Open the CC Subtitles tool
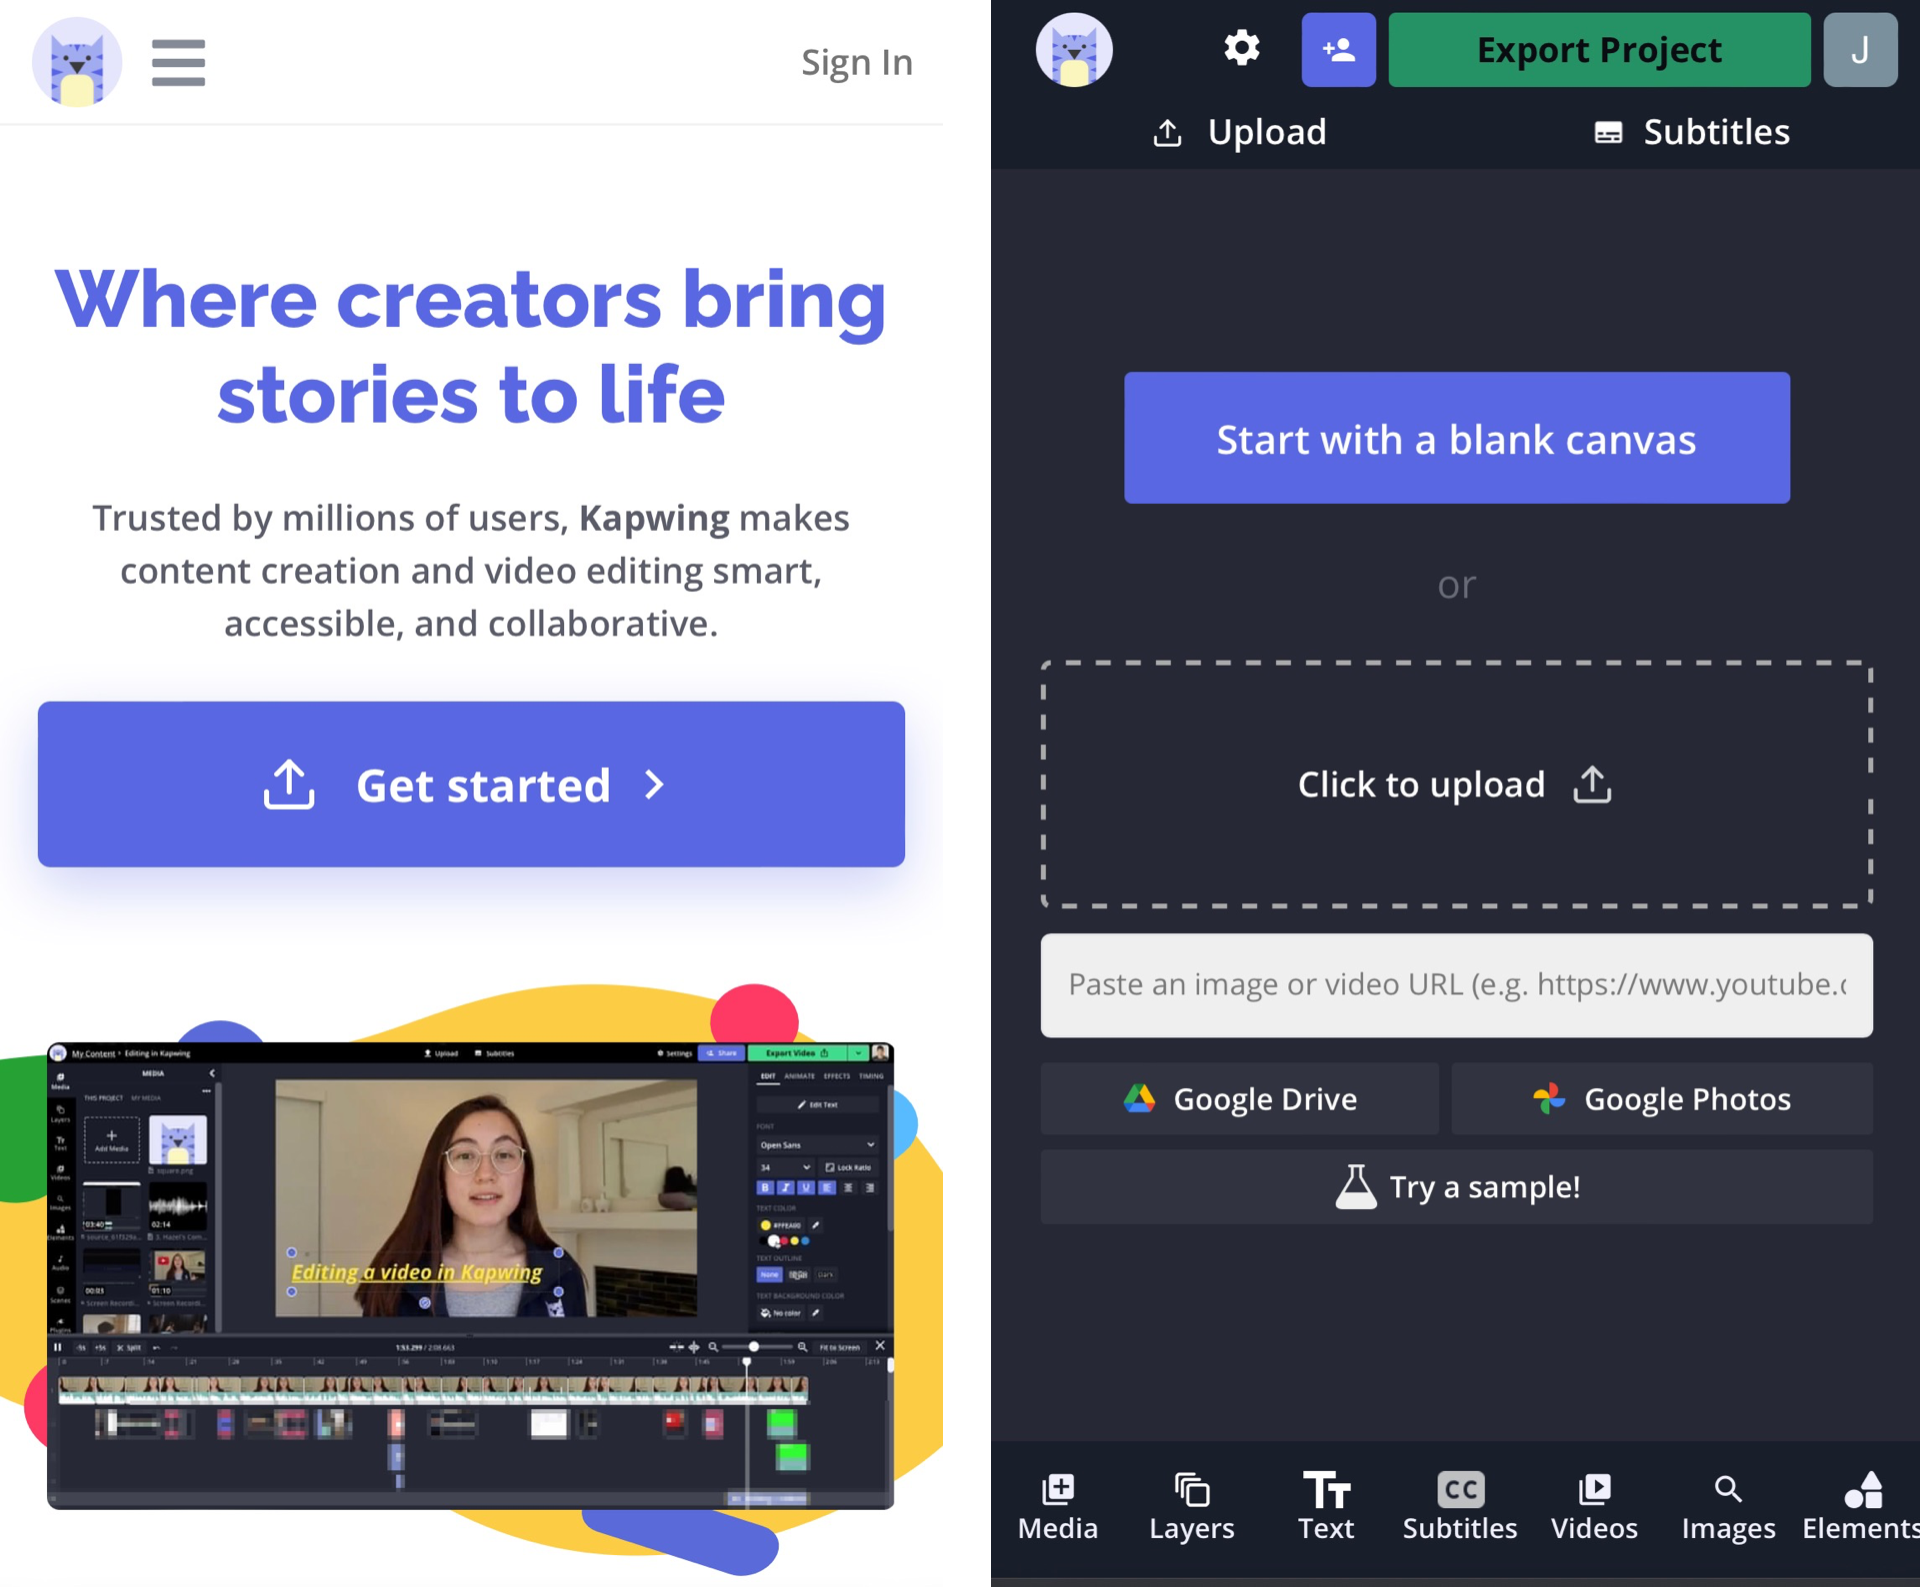1920x1587 pixels. click(1459, 1506)
